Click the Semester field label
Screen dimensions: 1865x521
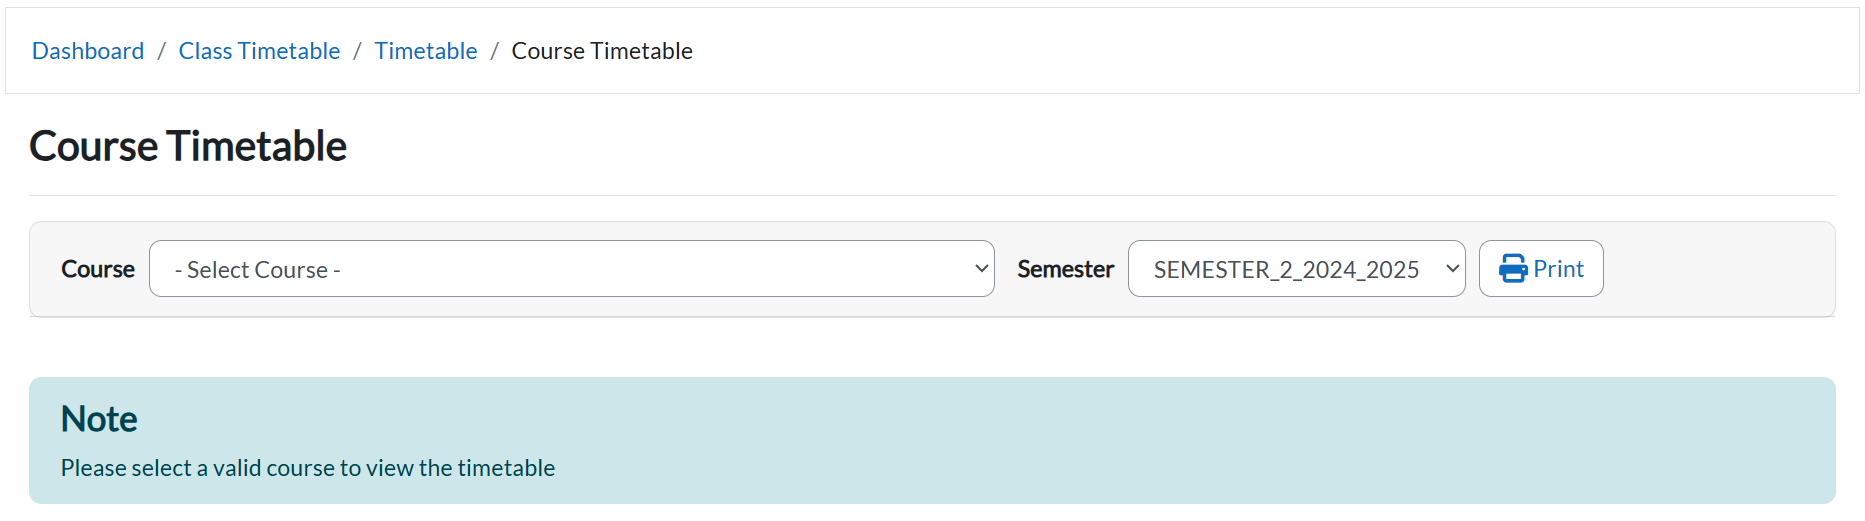coord(1065,269)
